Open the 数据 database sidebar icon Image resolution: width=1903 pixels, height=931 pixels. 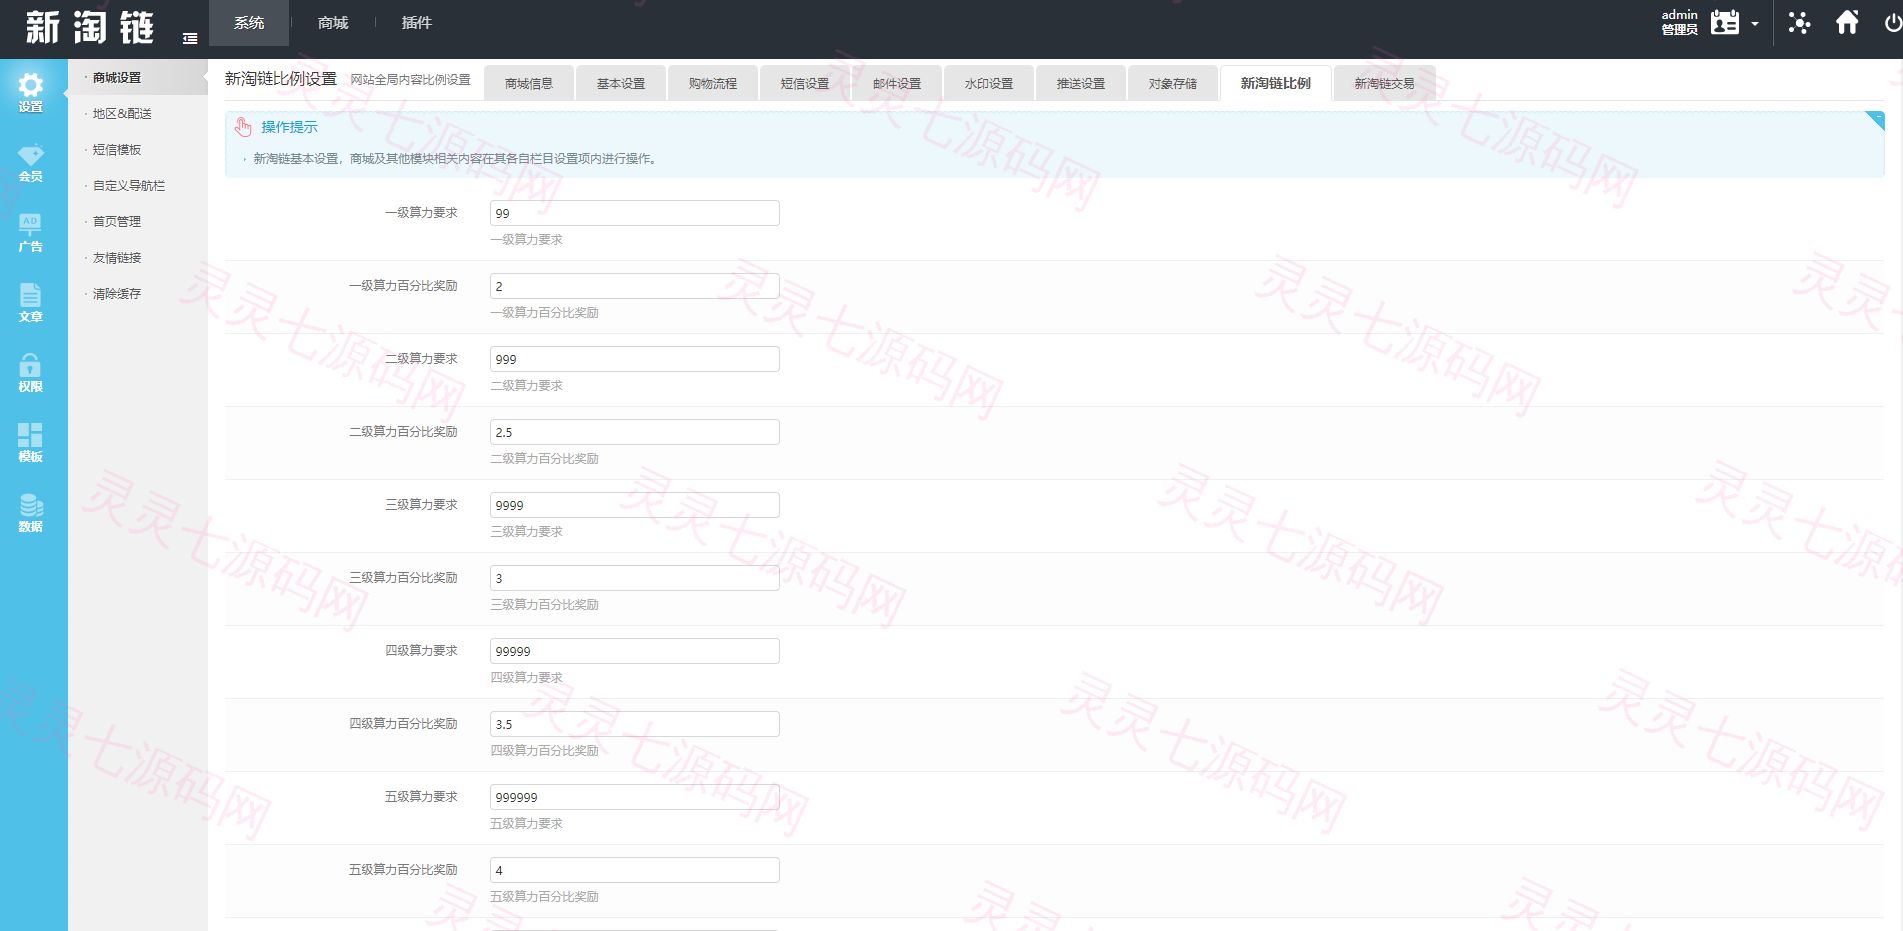point(31,505)
